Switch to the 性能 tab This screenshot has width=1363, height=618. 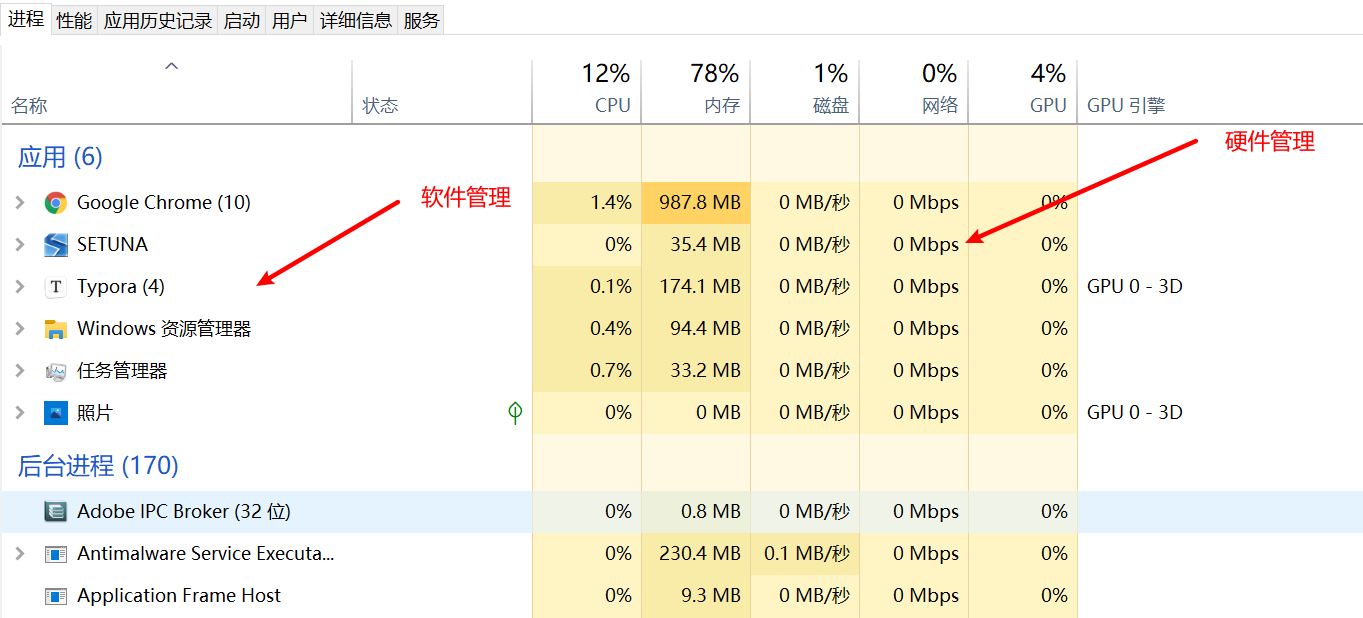pyautogui.click(x=74, y=21)
